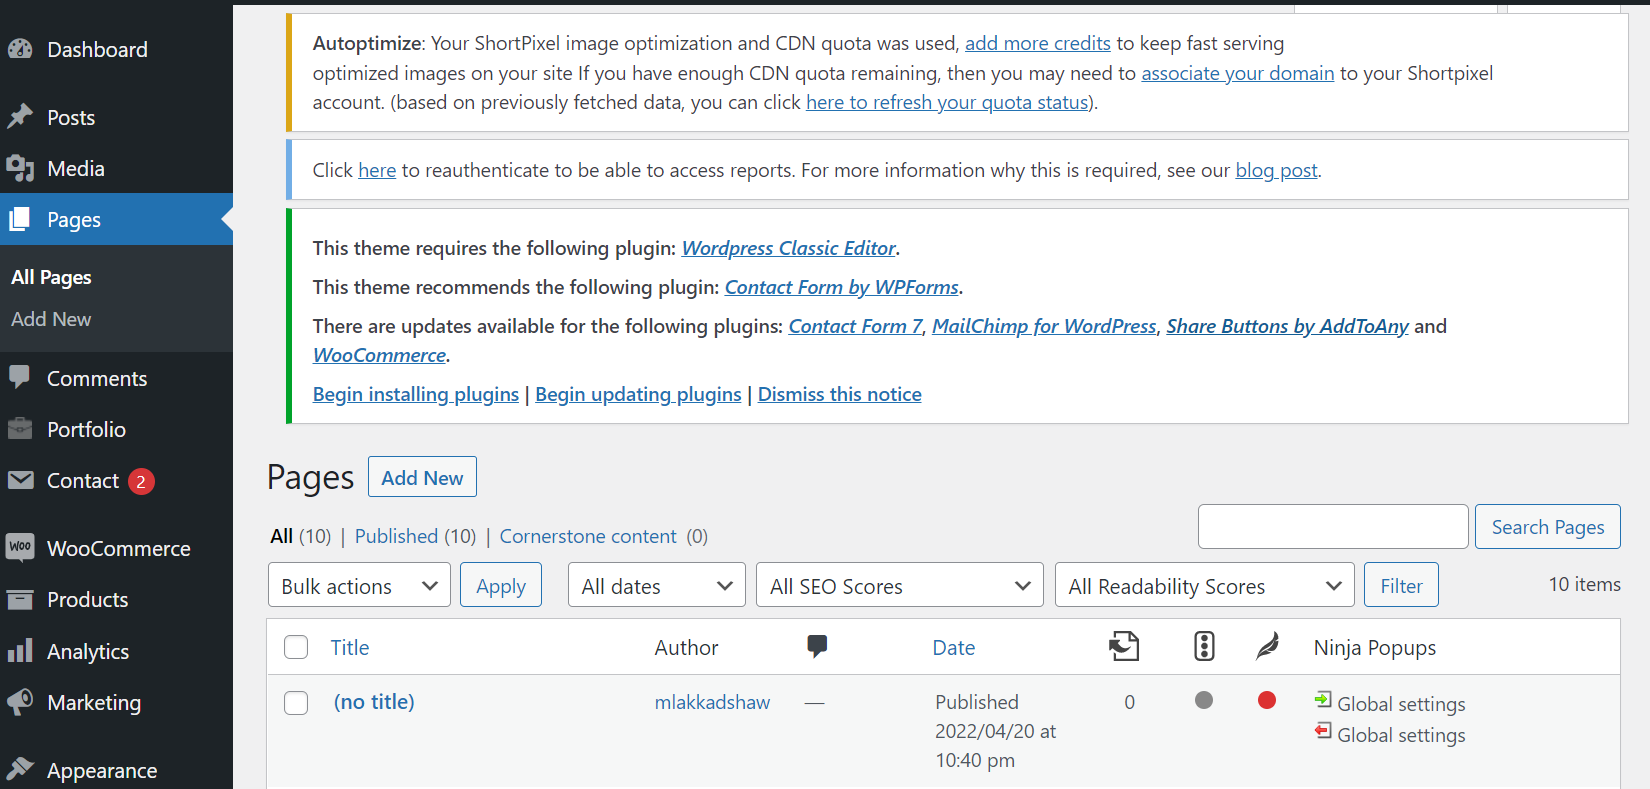The width and height of the screenshot is (1650, 789).
Task: Click the Comments speech bubble sidebar icon
Action: (20, 378)
